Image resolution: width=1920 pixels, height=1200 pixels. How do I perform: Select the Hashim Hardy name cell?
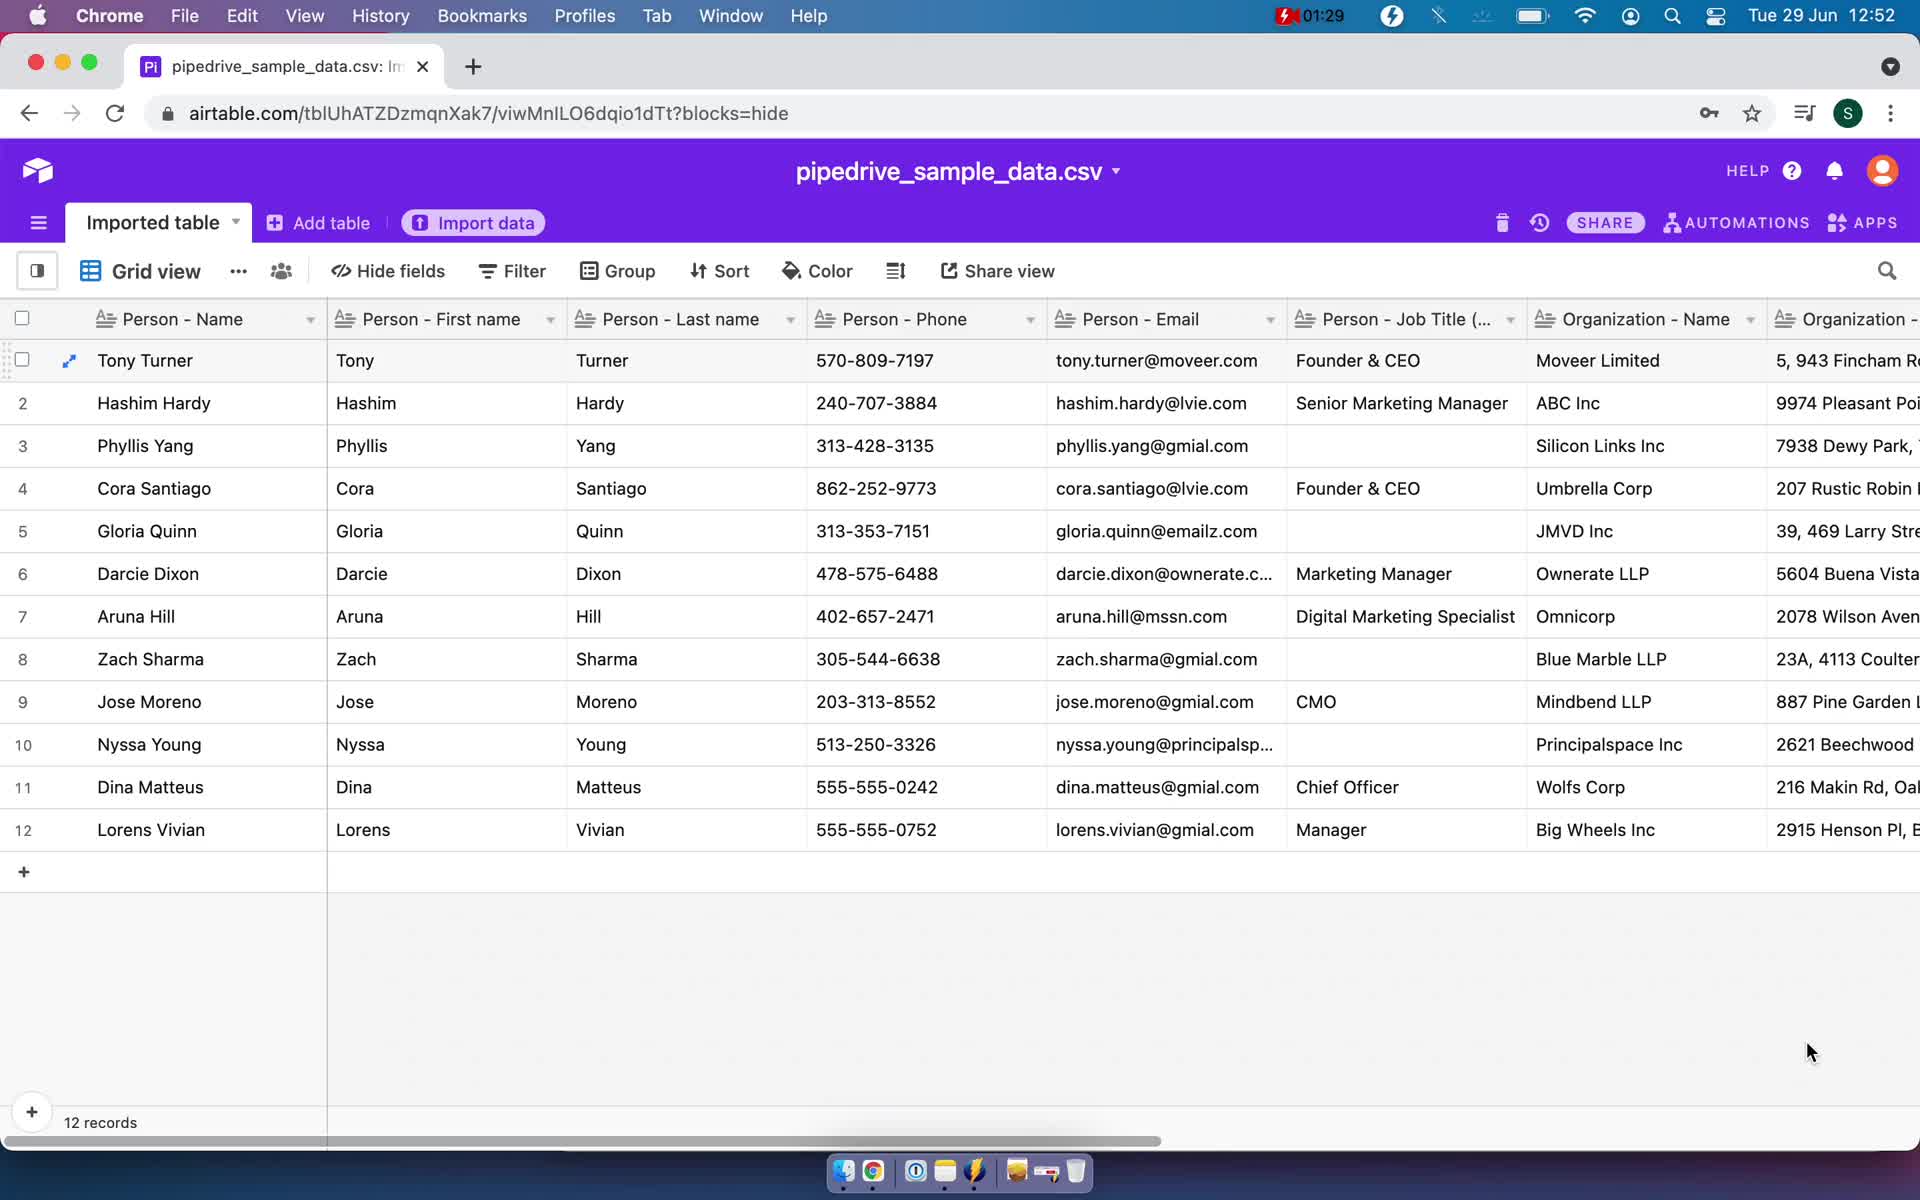[207, 403]
